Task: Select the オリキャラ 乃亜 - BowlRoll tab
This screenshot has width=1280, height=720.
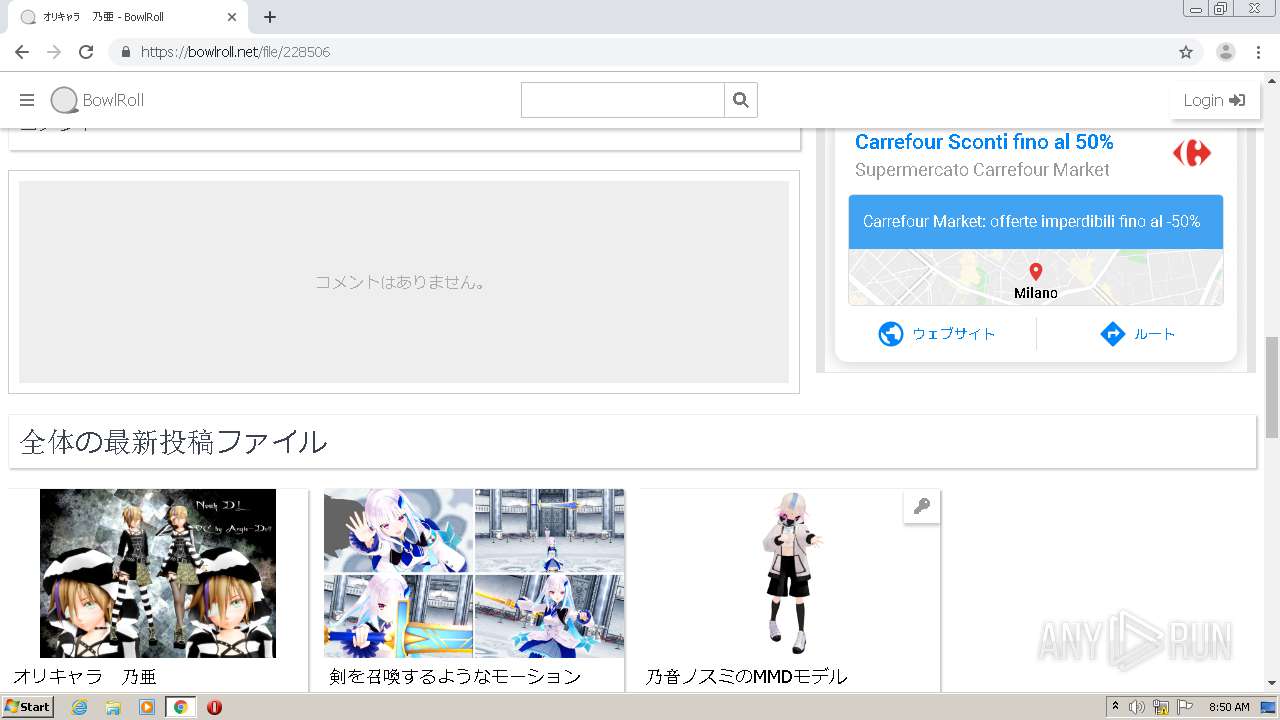Action: point(128,17)
